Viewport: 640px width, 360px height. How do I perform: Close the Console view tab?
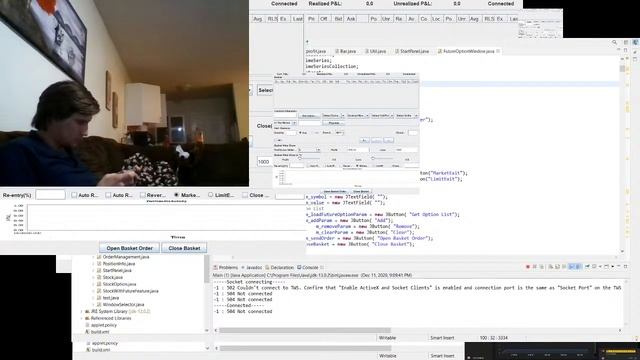322,267
